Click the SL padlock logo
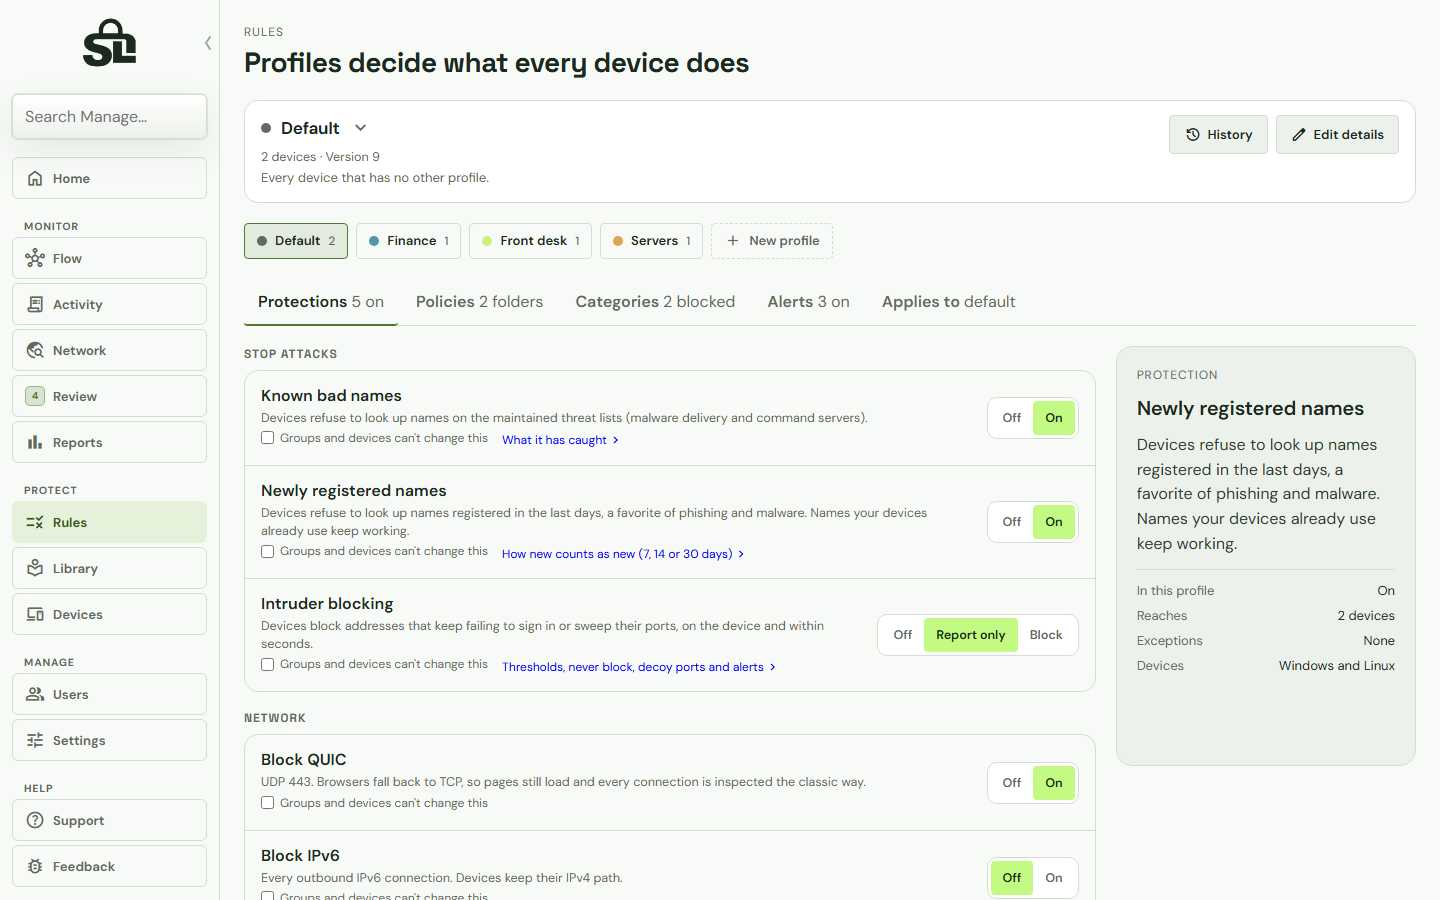 pos(109,43)
